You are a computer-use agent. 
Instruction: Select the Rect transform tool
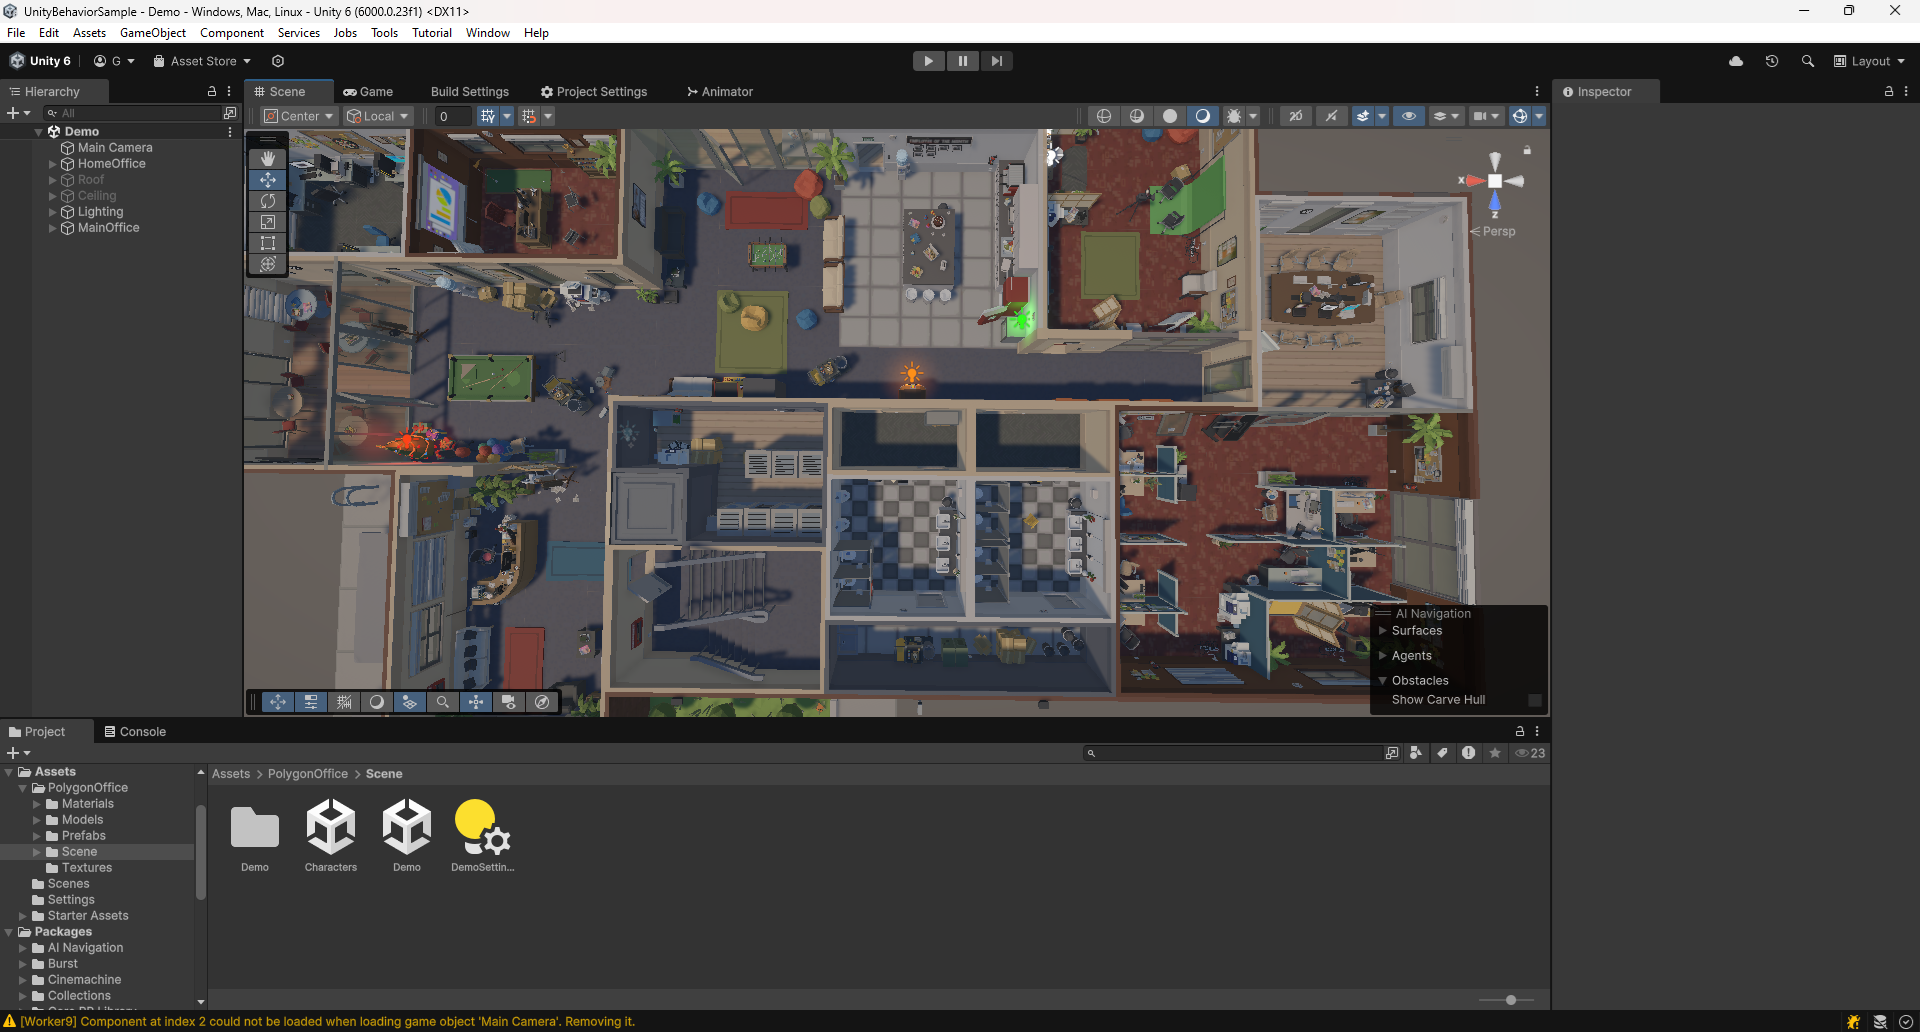click(x=268, y=243)
